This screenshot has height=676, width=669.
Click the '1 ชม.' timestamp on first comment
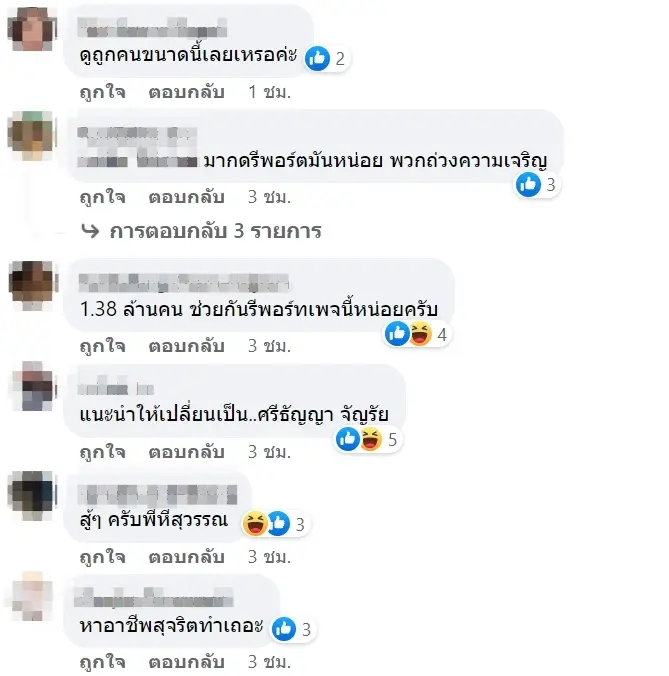point(269,92)
